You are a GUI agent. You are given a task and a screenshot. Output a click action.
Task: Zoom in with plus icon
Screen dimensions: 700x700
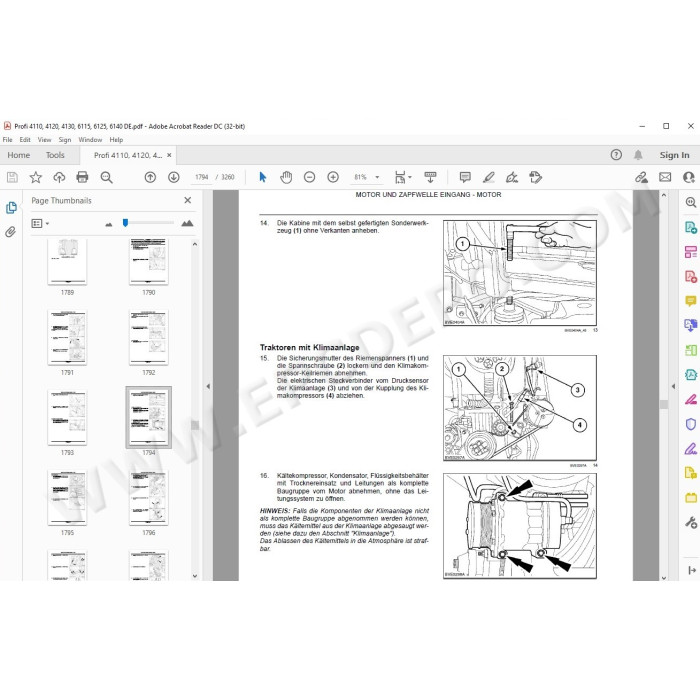pyautogui.click(x=333, y=177)
